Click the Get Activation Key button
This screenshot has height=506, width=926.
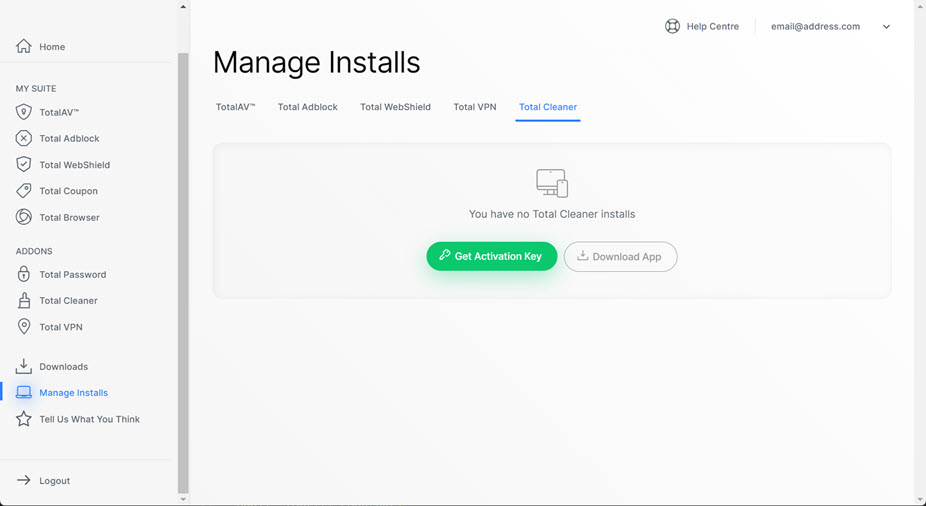coord(492,256)
